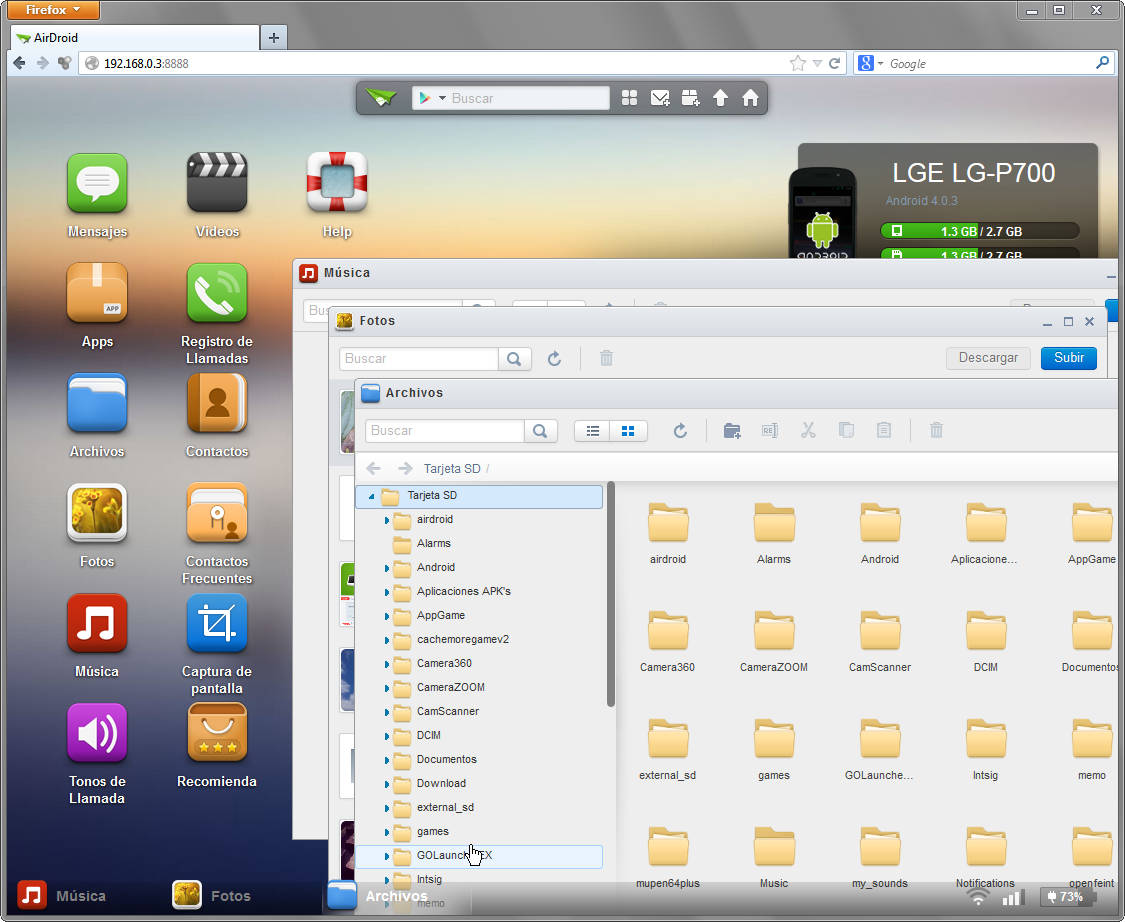This screenshot has width=1125, height=922.
Task: Focus the Buscar field in Archivos
Action: coord(445,431)
